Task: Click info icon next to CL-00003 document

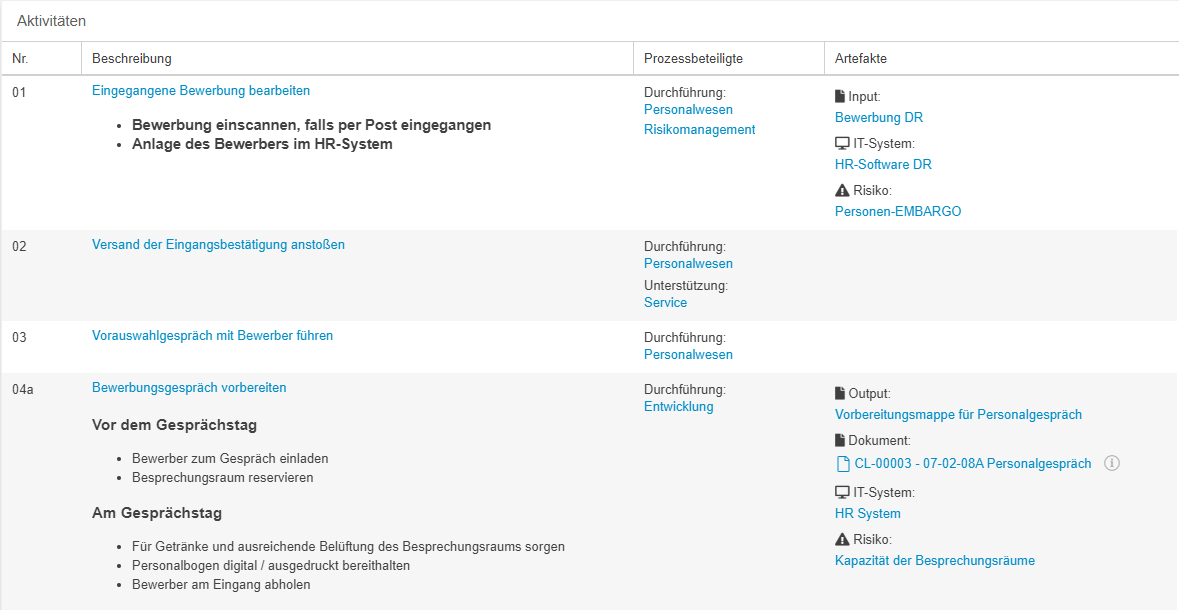Action: pos(1111,464)
